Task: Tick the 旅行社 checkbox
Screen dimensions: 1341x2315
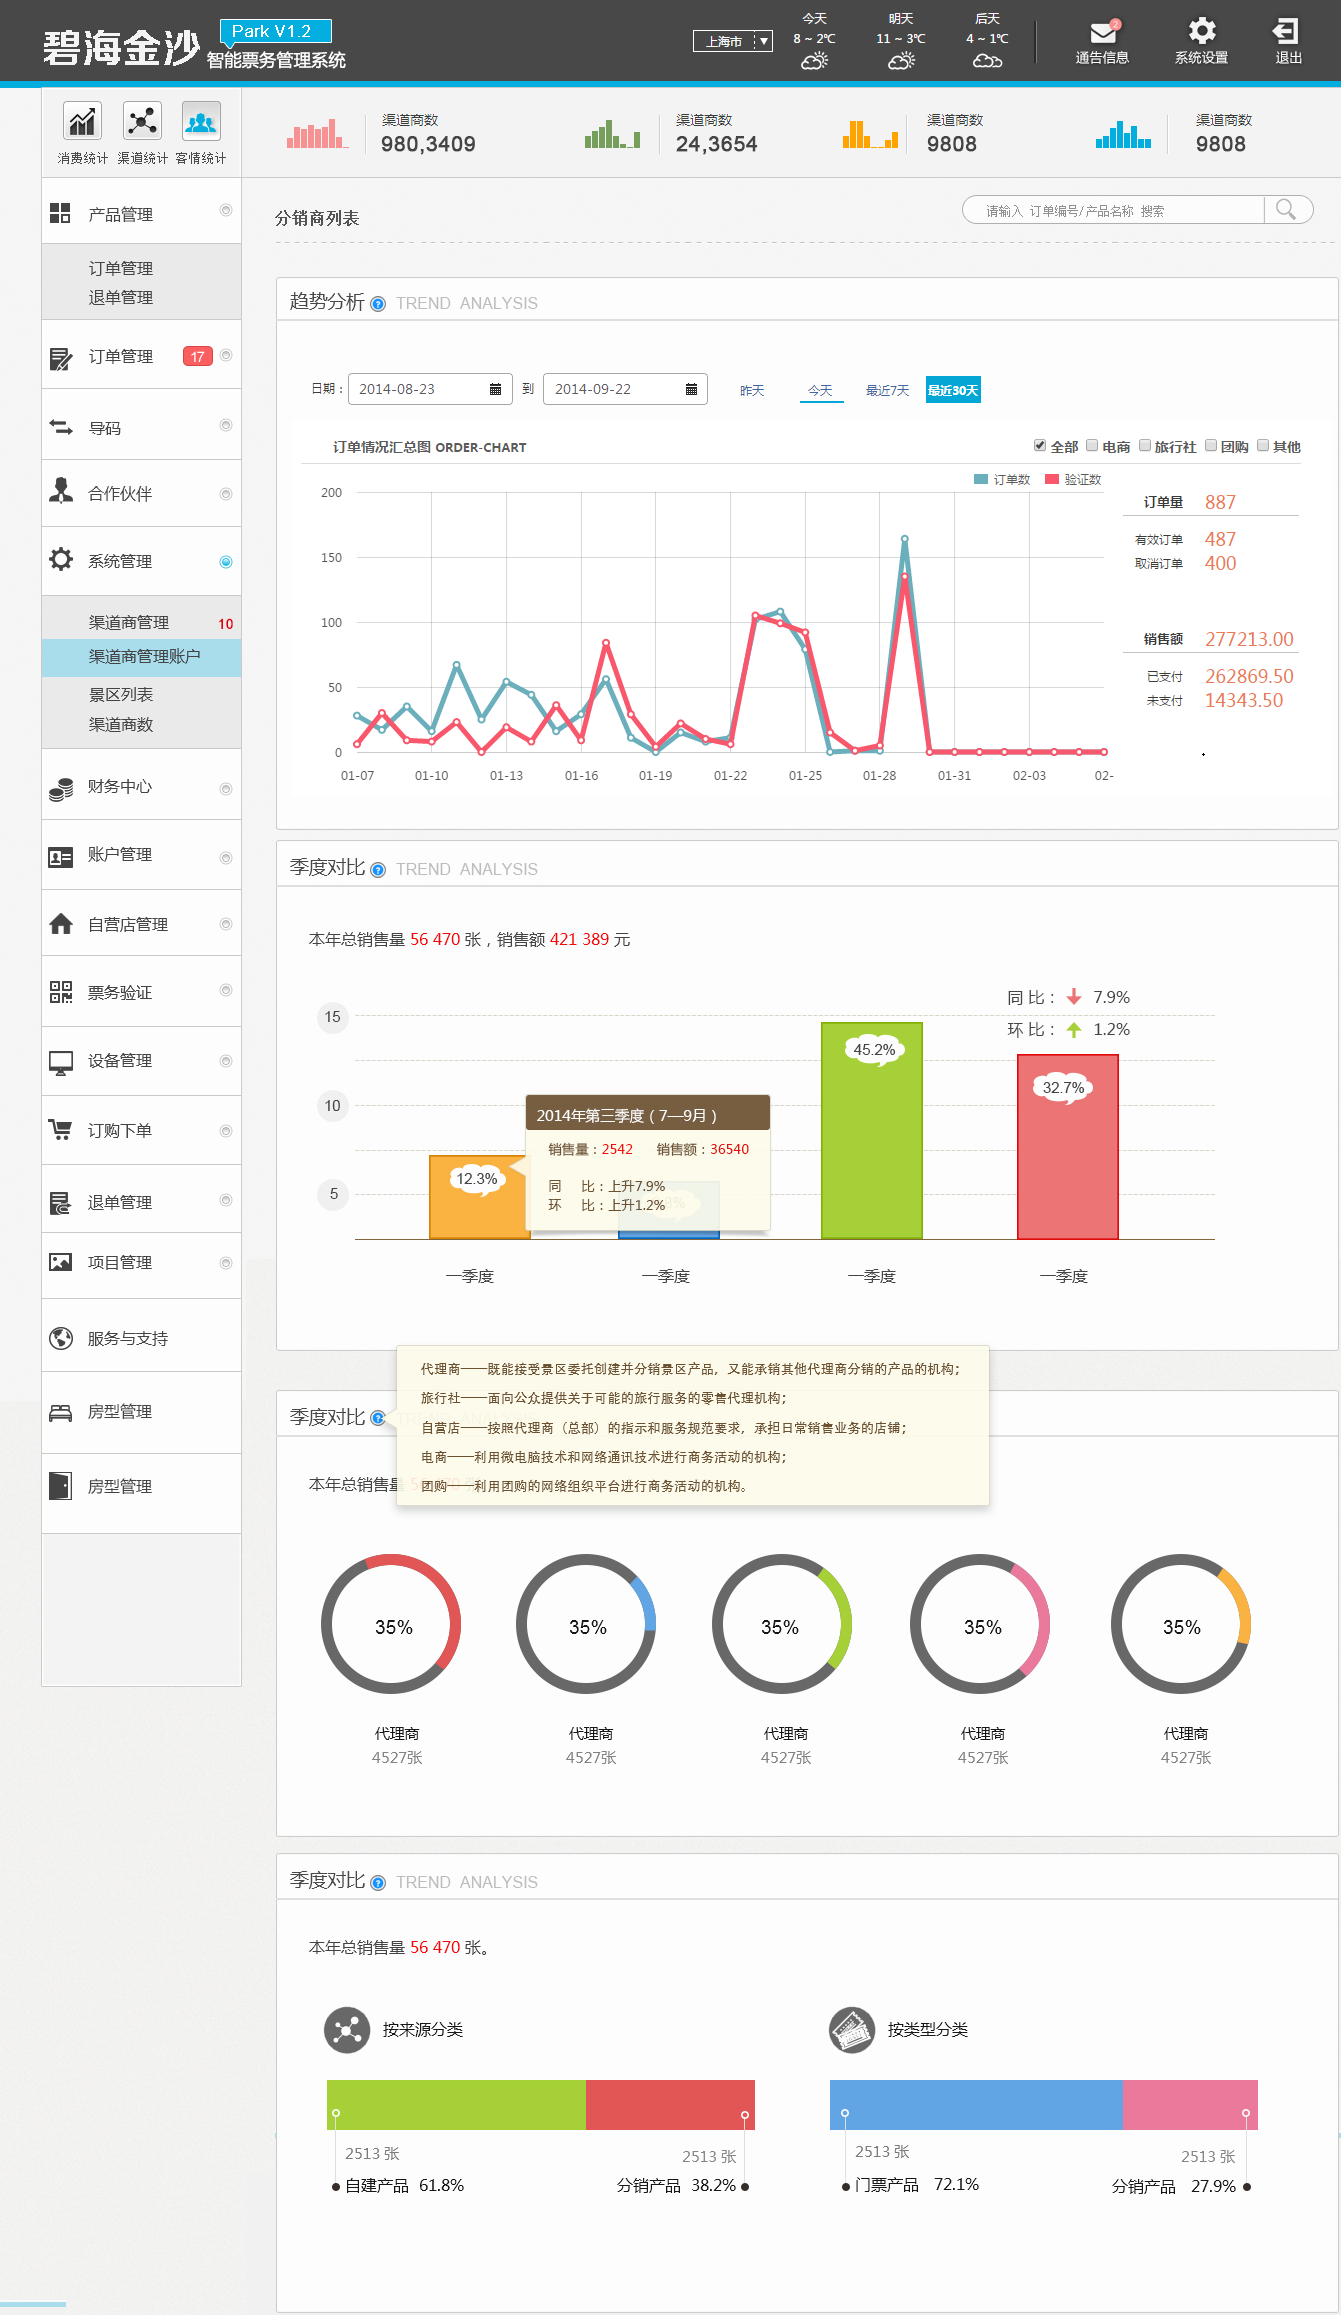Action: (1145, 446)
